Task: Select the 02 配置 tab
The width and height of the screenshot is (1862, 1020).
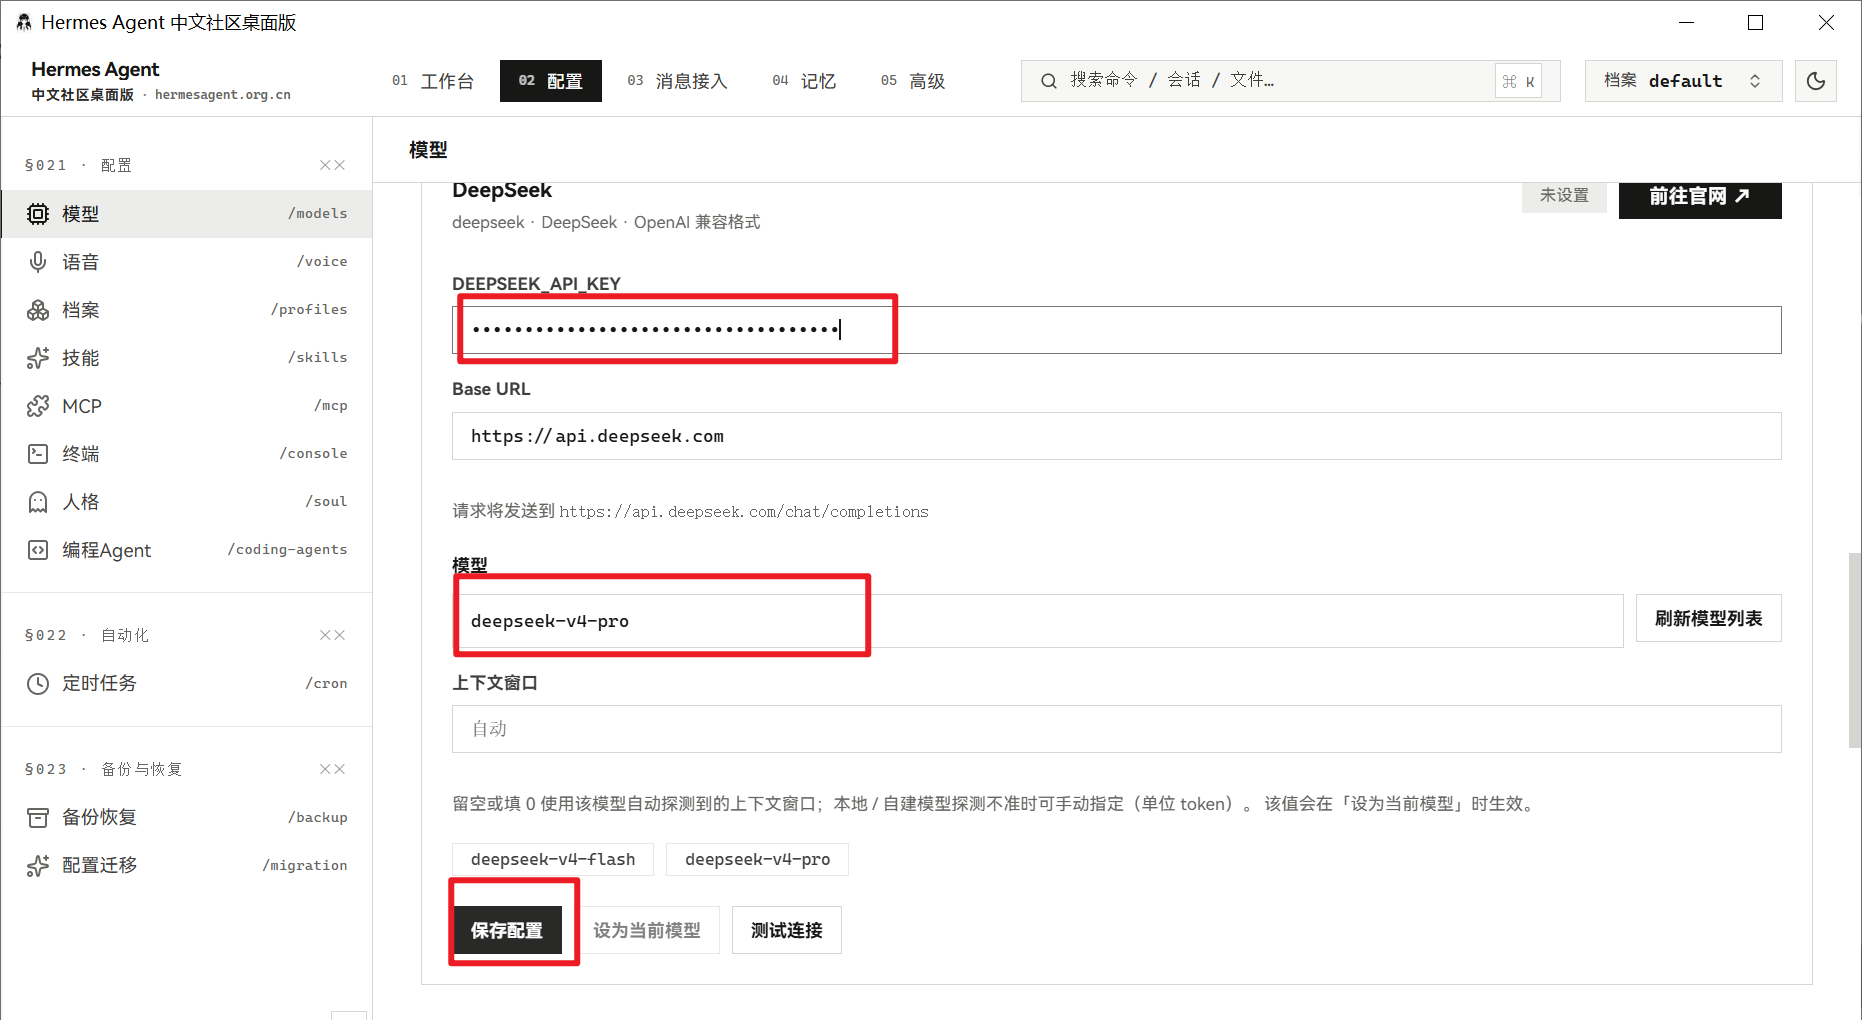Action: tap(551, 81)
